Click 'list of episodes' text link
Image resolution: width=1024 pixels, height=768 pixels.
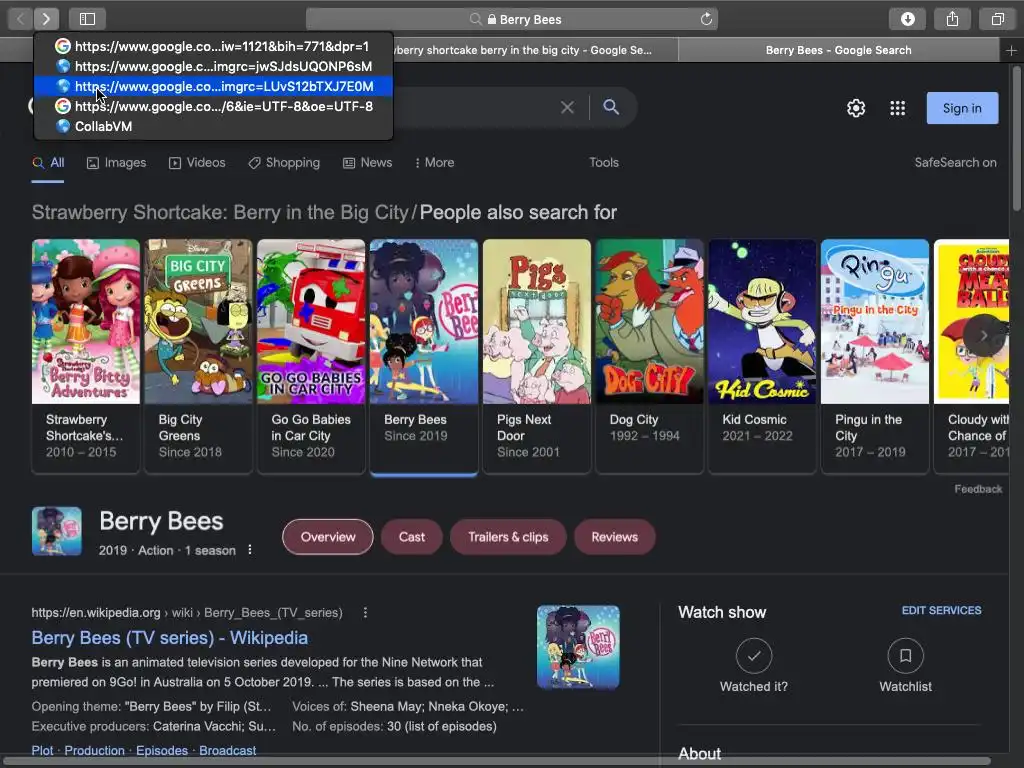450,726
